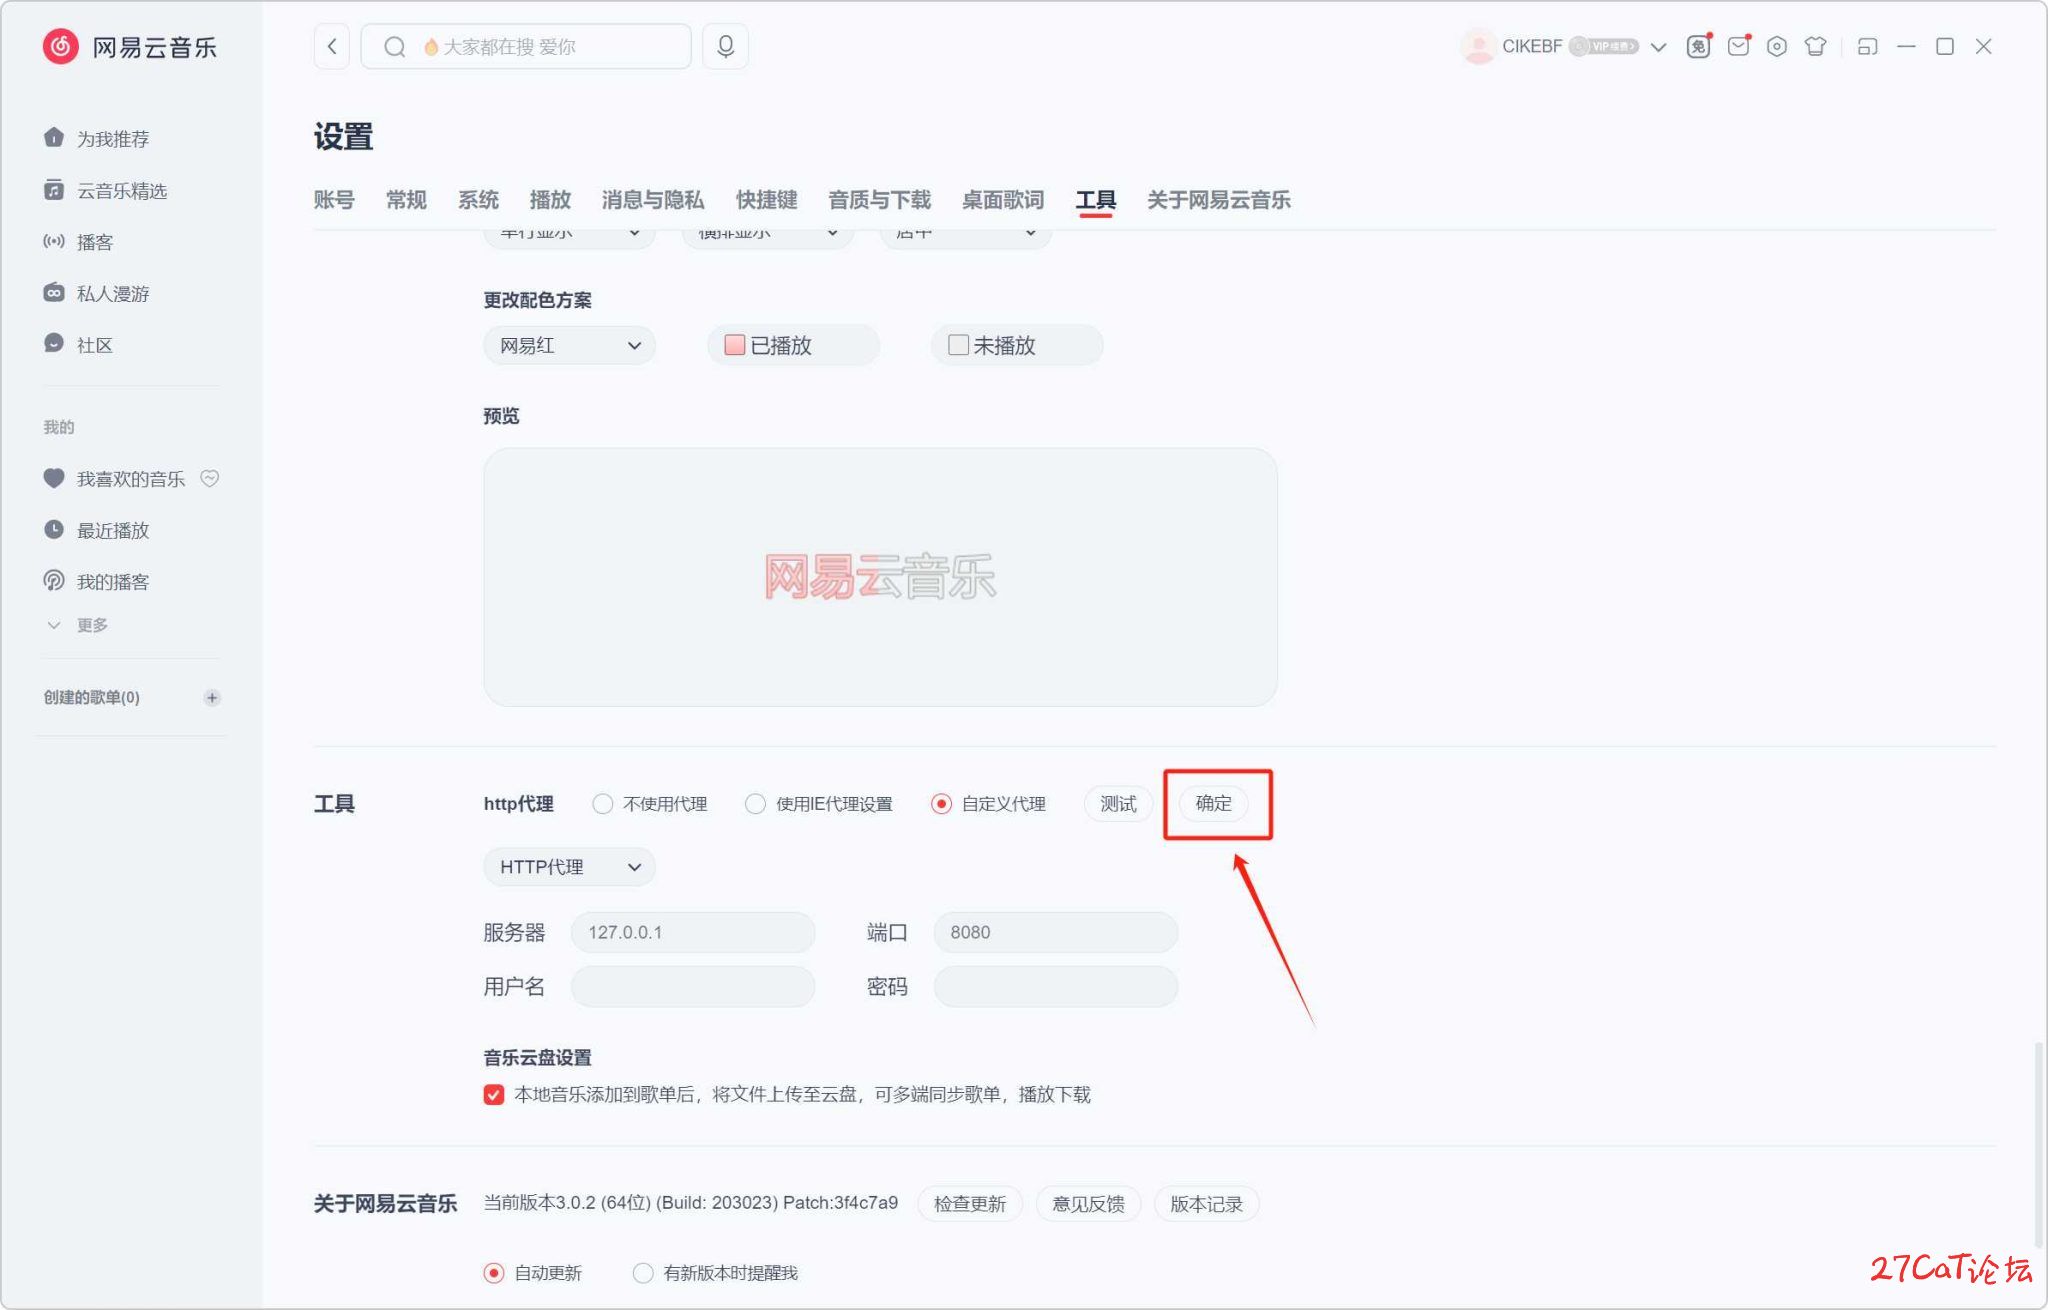
Task: Switch to 常规 settings tab
Action: click(x=406, y=200)
